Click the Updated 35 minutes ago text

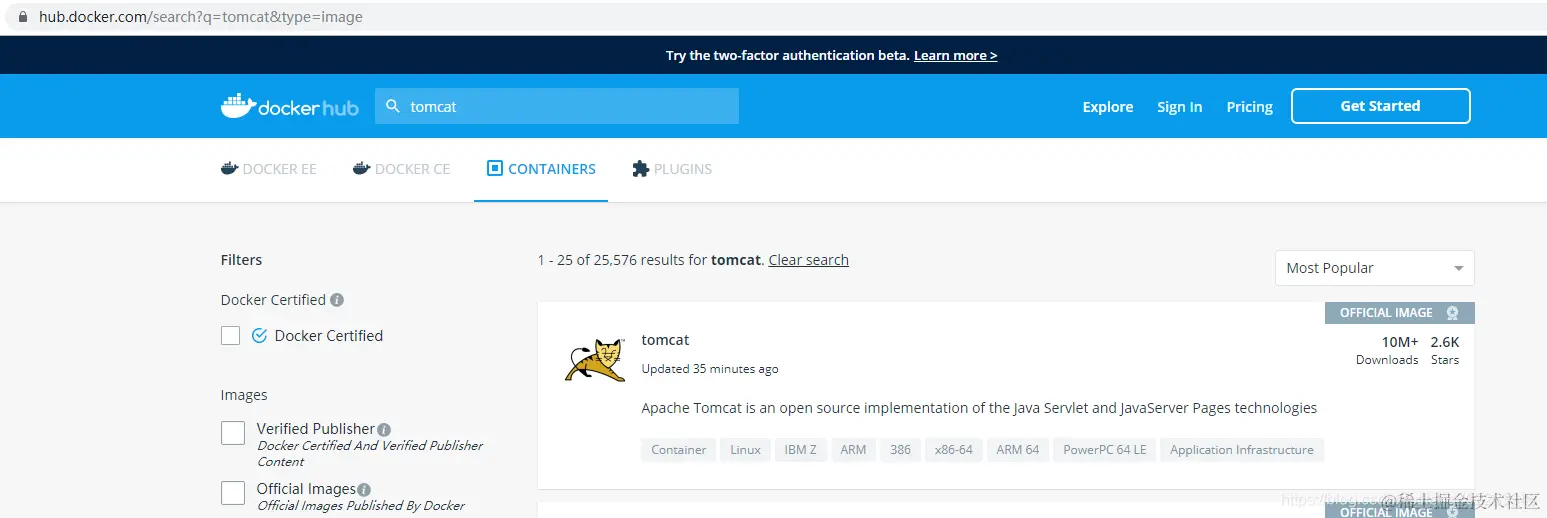710,369
